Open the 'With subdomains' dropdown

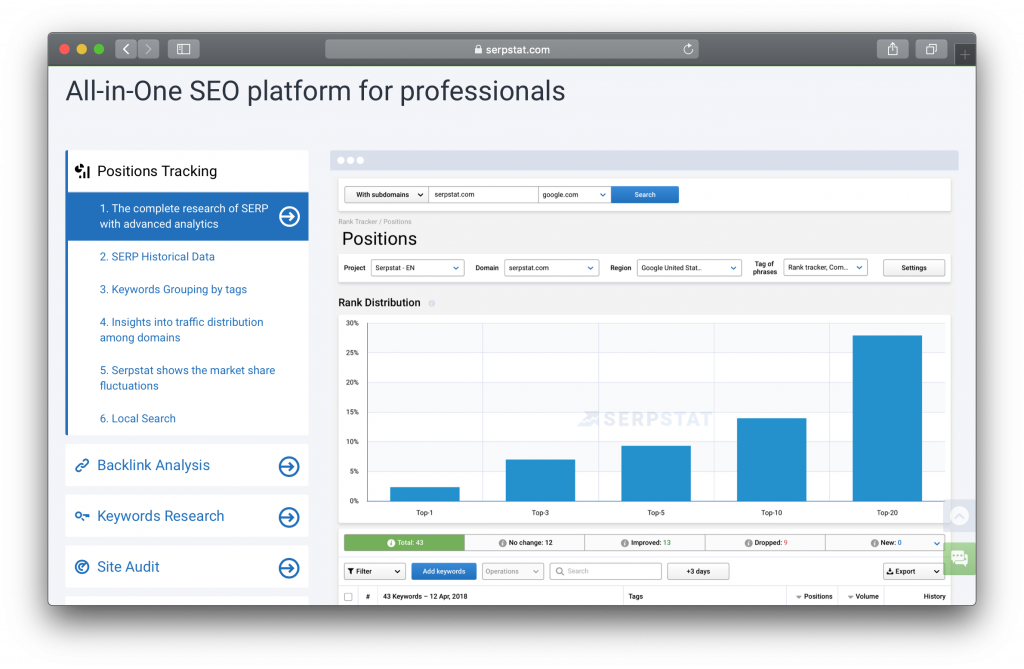[387, 195]
